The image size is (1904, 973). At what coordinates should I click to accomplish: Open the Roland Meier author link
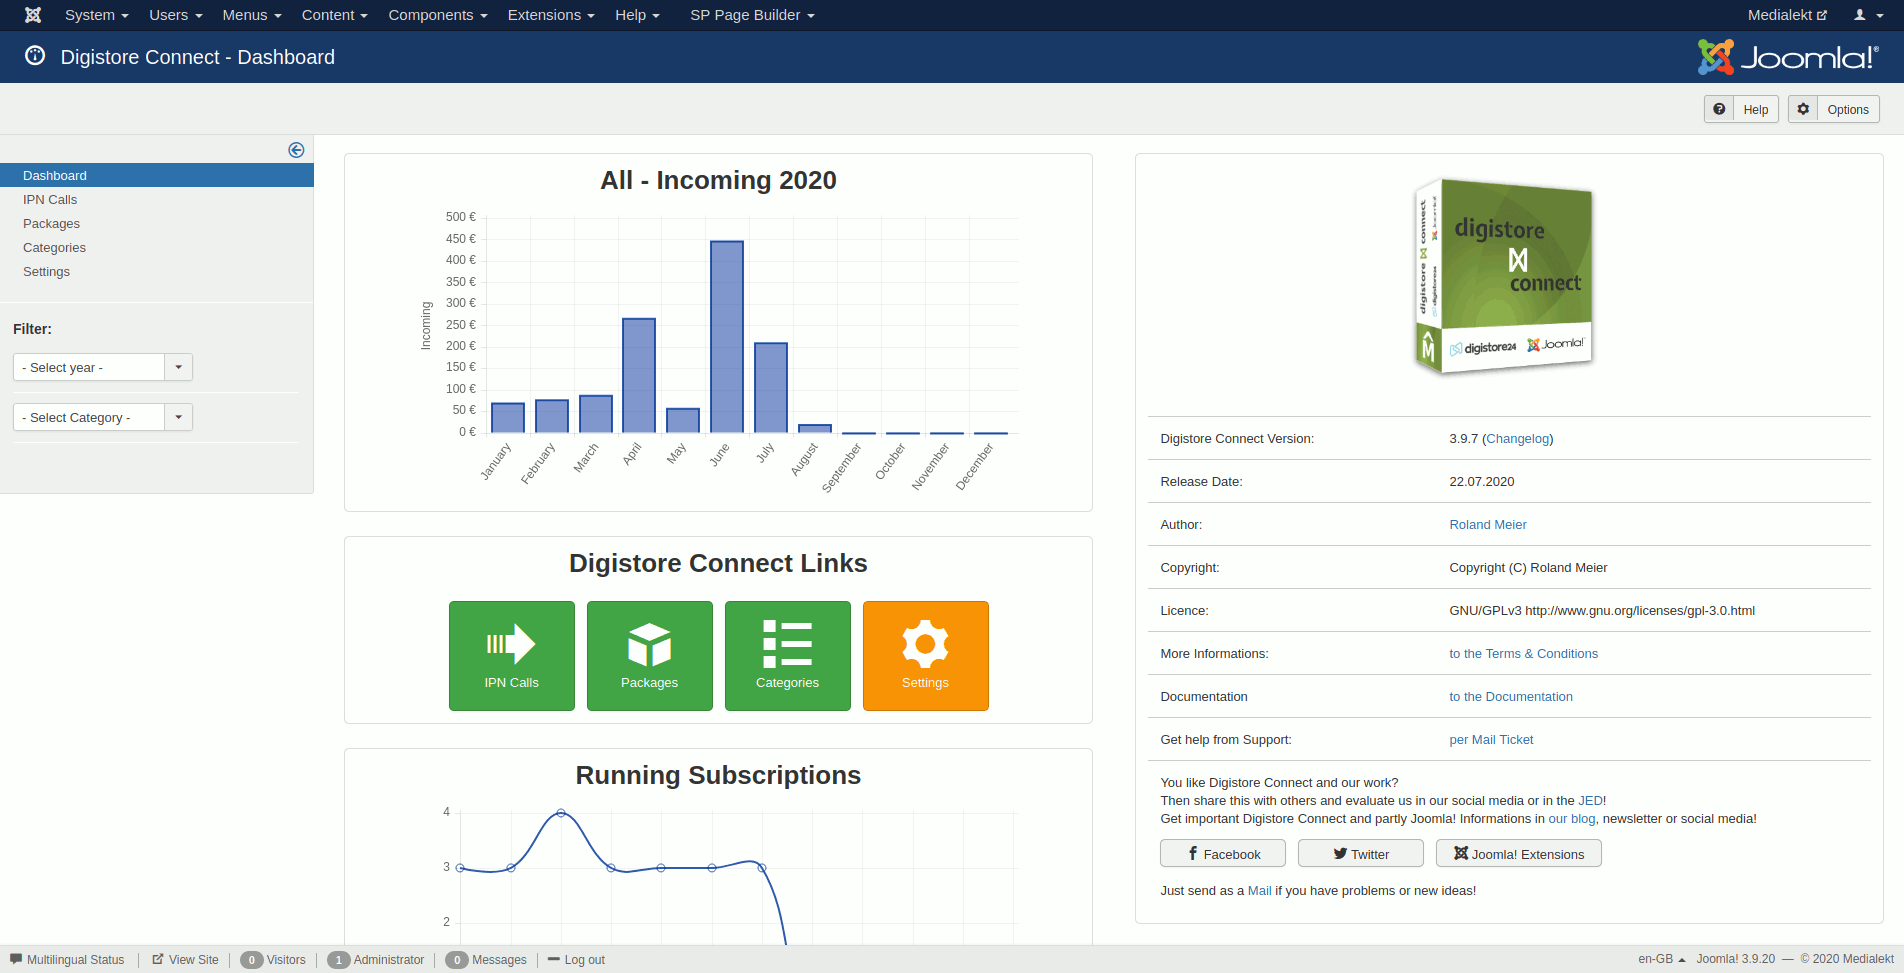coord(1488,524)
